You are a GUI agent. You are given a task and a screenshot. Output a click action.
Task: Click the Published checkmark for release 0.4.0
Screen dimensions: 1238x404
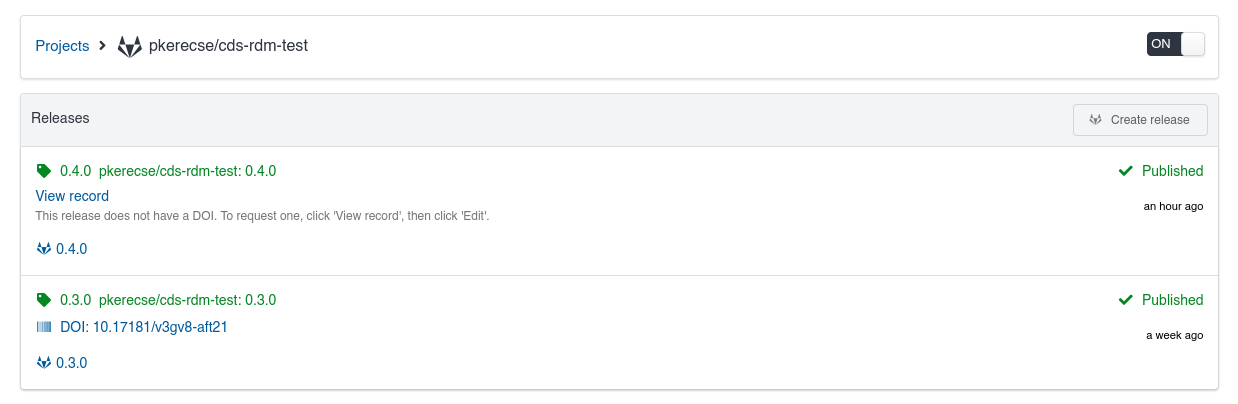click(1126, 171)
